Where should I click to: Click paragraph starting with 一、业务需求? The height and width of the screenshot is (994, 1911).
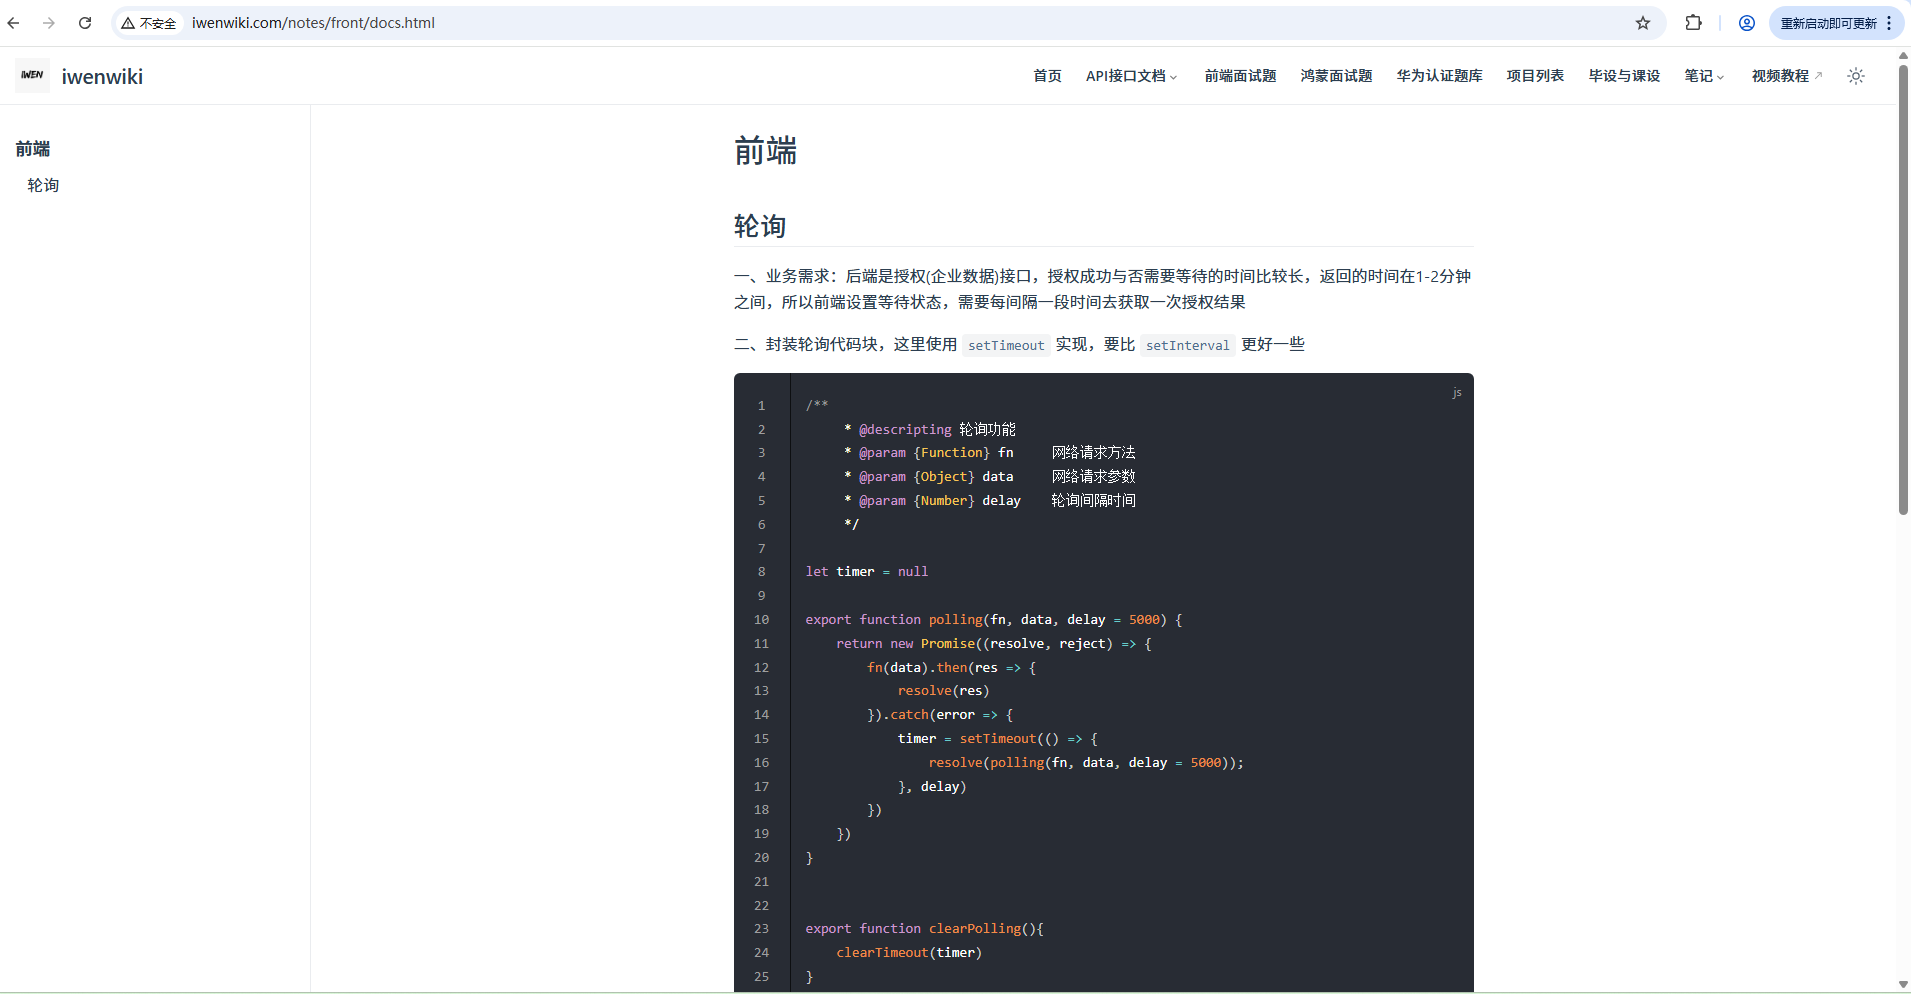(1102, 289)
